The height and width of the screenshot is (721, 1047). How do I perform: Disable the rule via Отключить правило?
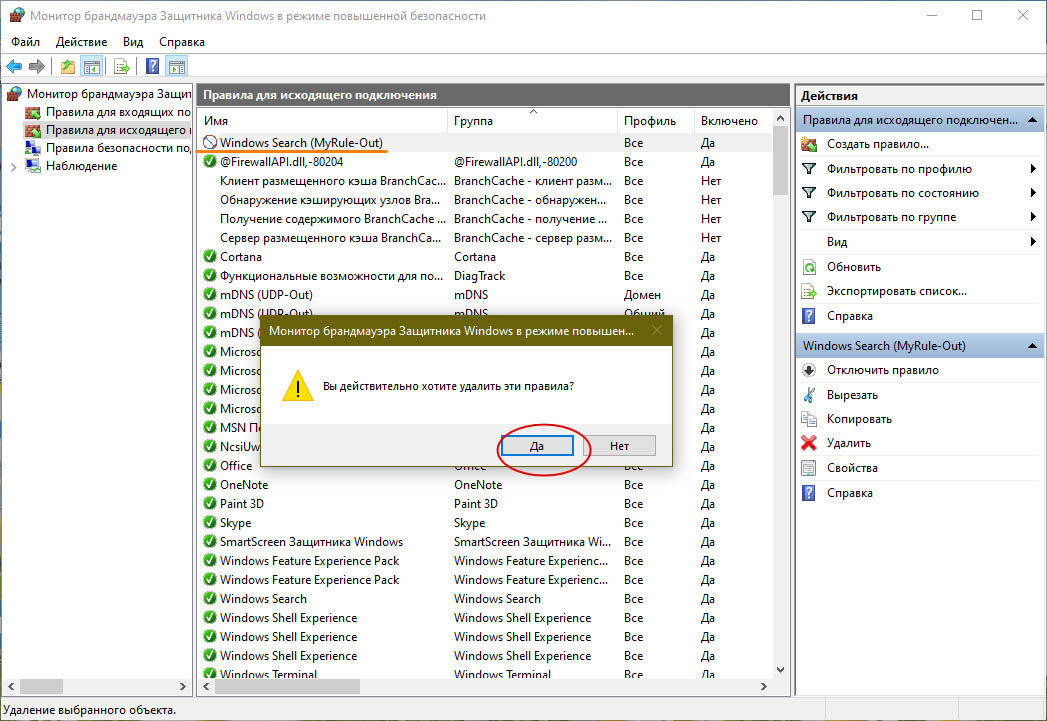click(882, 370)
